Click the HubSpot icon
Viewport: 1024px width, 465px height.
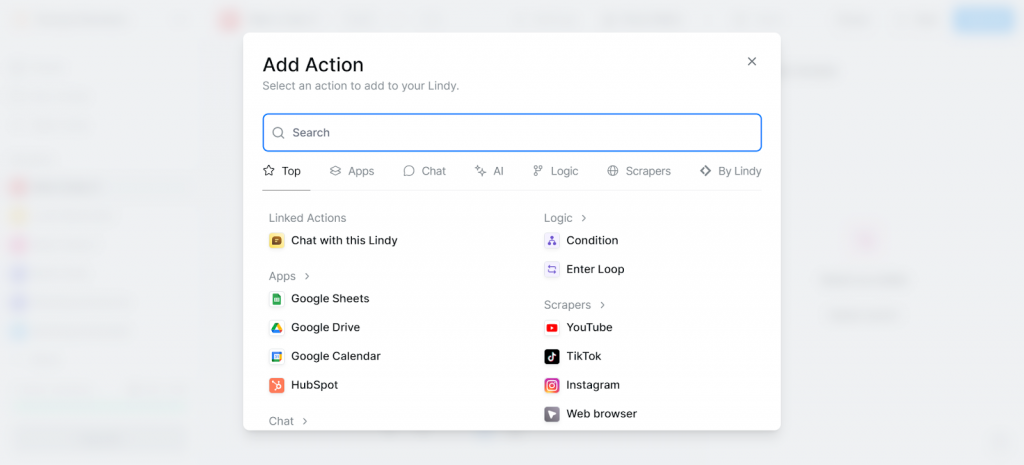277,385
